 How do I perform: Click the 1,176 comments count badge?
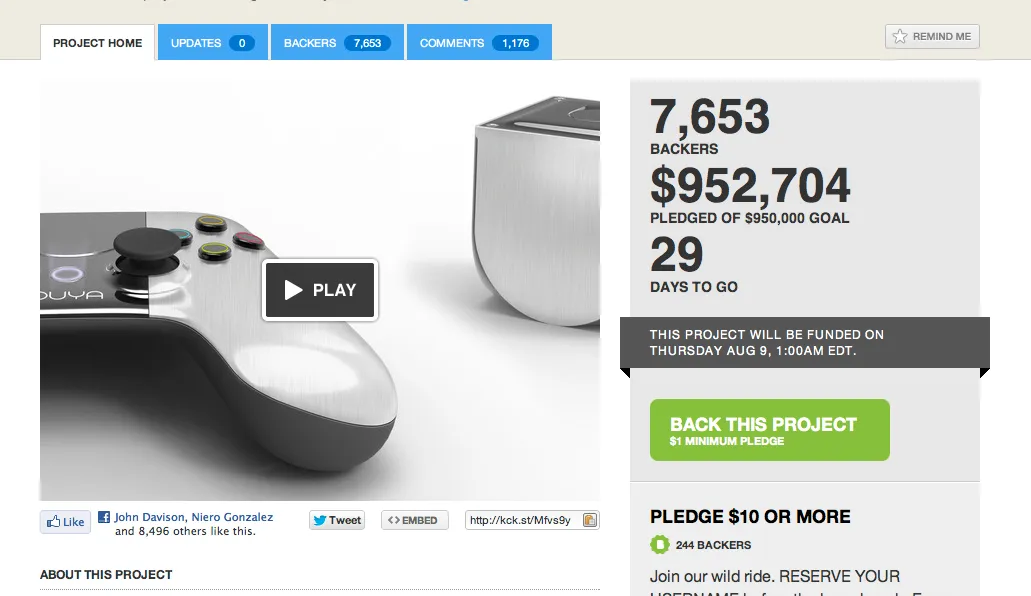click(516, 43)
